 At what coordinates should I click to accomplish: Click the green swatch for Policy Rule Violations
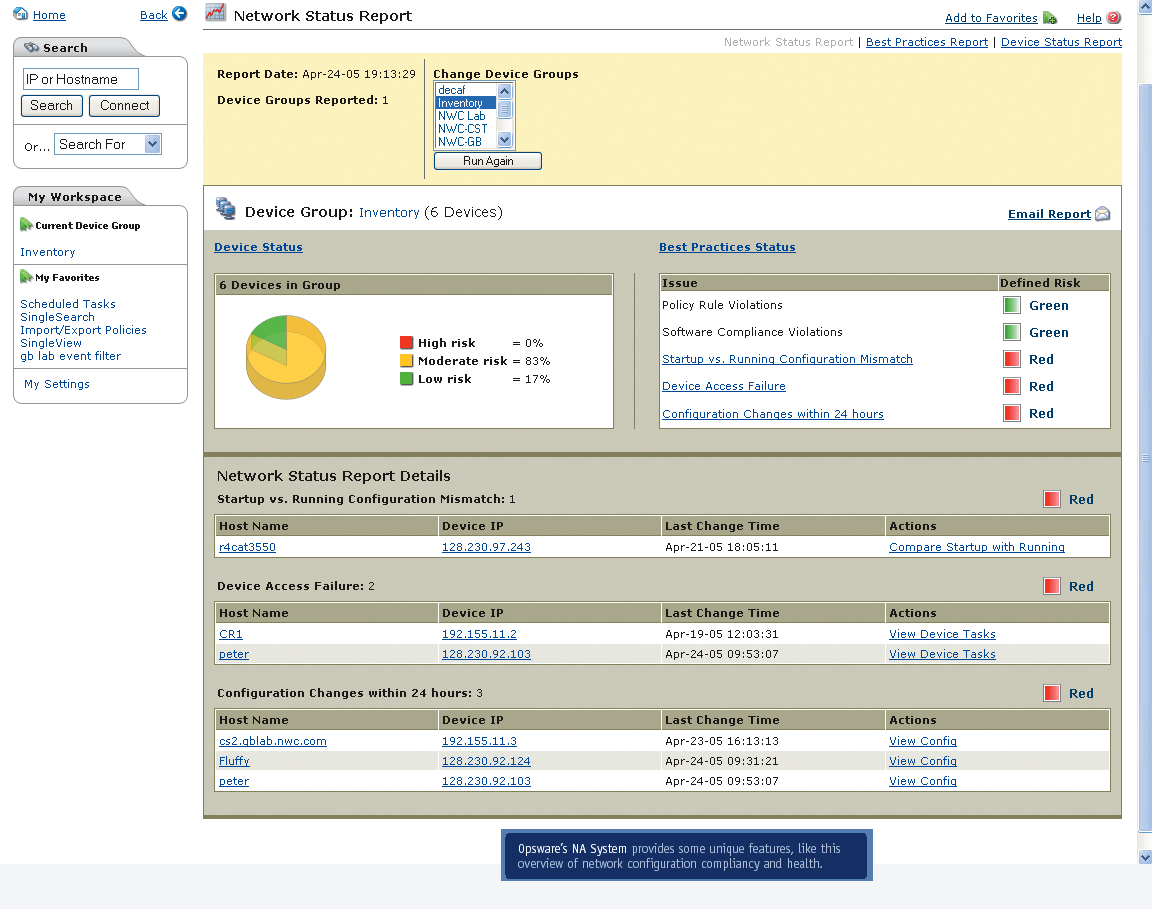(x=1011, y=305)
